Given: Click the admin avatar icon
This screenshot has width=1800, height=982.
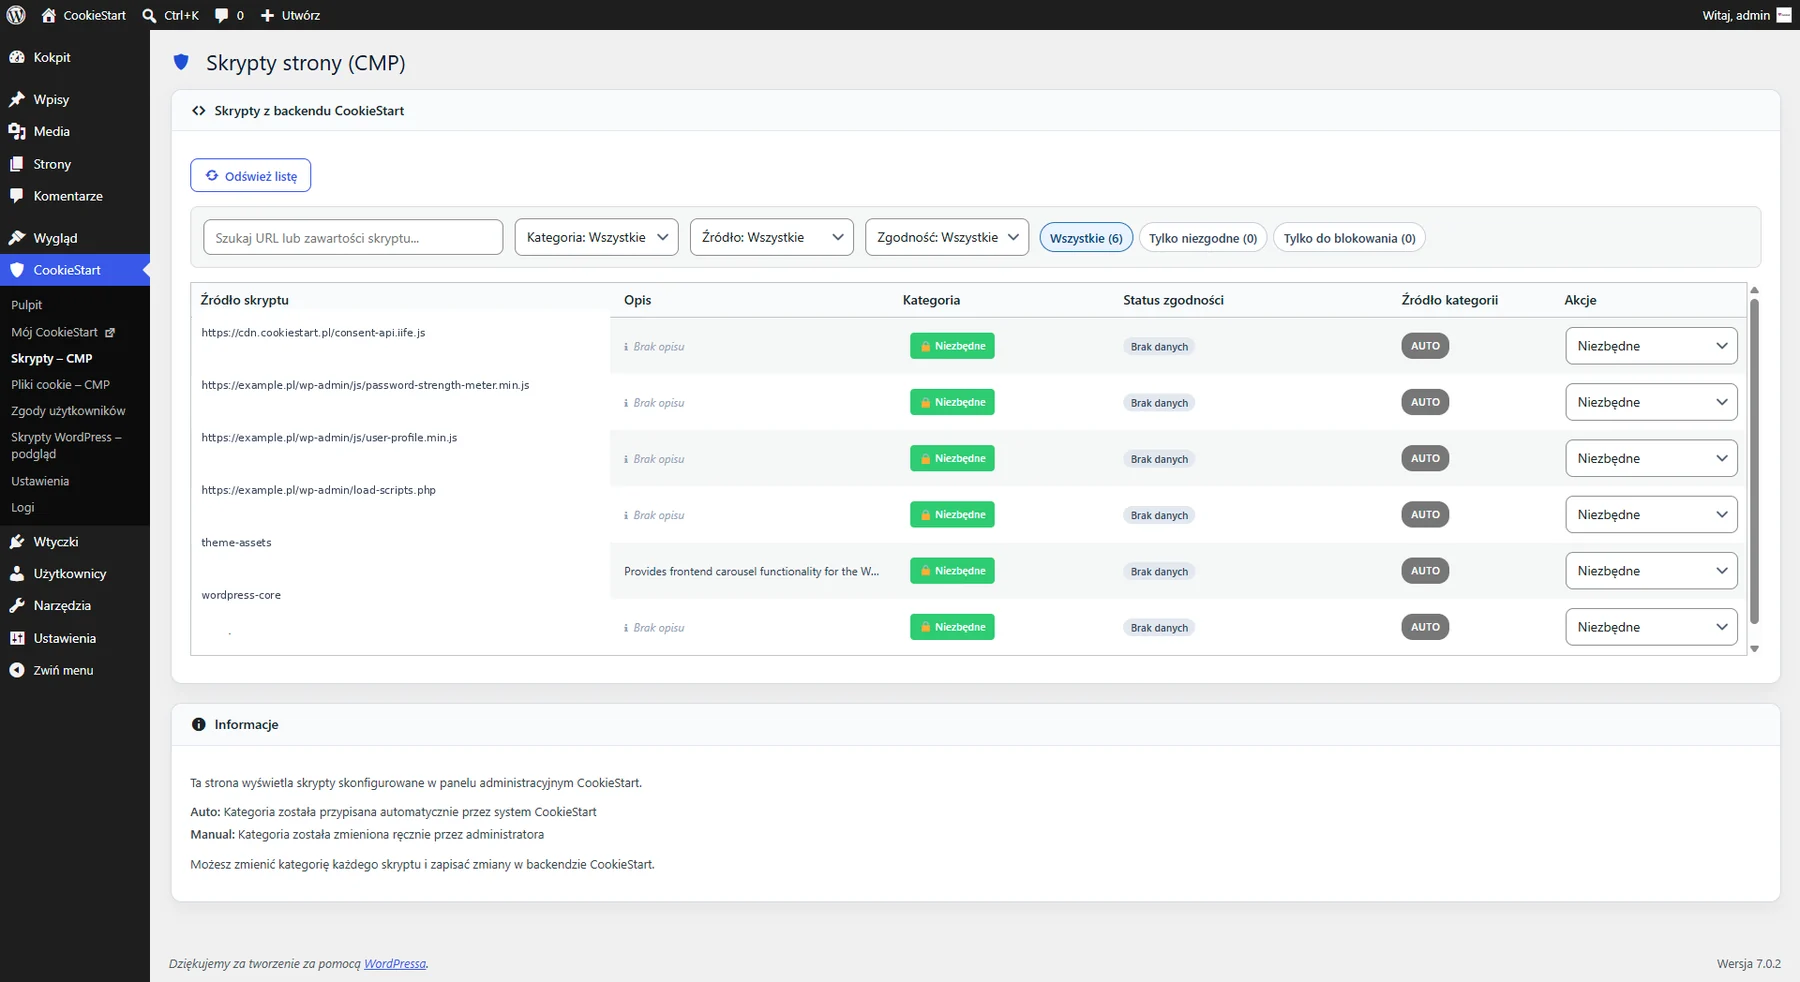Looking at the screenshot, I should (x=1784, y=15).
